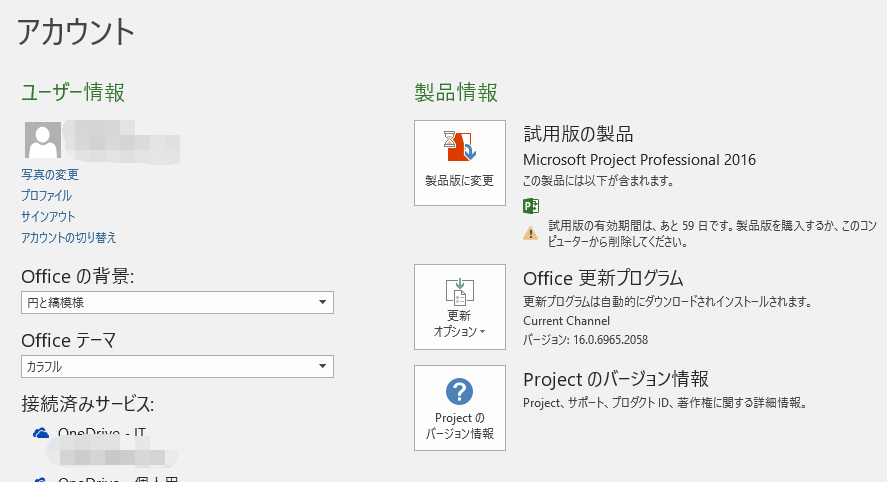Viewport: 887px width, 482px height.
Task: Open the プロファイル link
Action: coord(46,196)
